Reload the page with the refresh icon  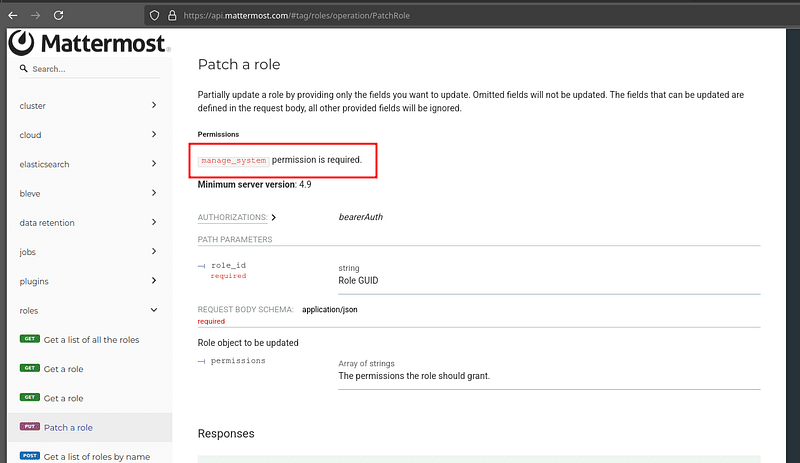click(59, 15)
